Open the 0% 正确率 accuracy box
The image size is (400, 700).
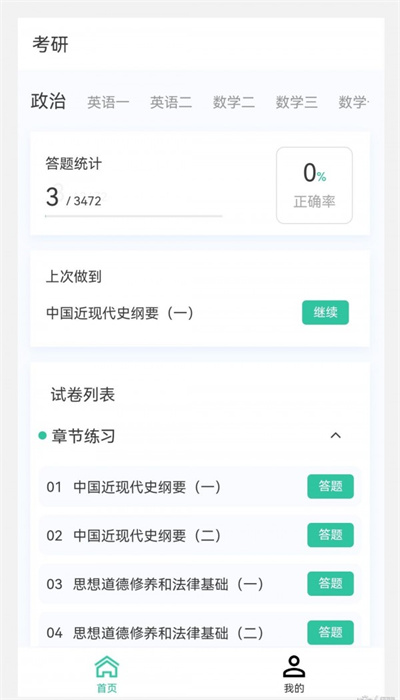coord(314,185)
